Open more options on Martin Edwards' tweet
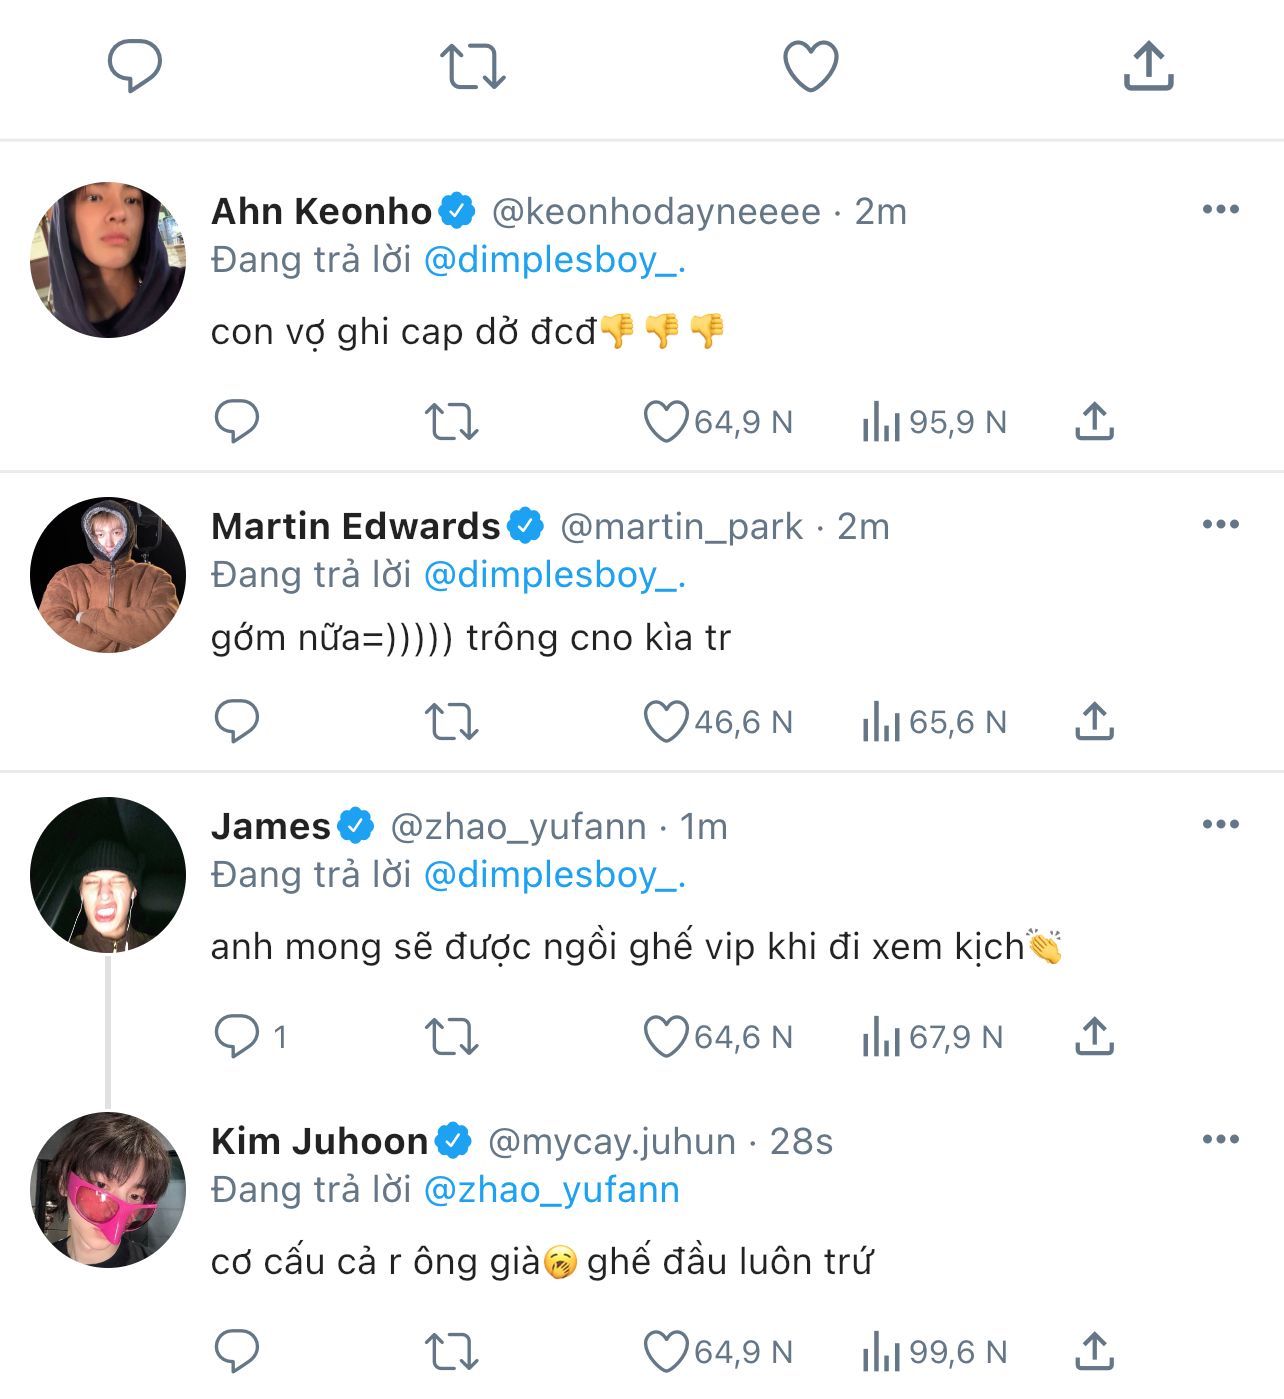The image size is (1284, 1399). (1220, 525)
